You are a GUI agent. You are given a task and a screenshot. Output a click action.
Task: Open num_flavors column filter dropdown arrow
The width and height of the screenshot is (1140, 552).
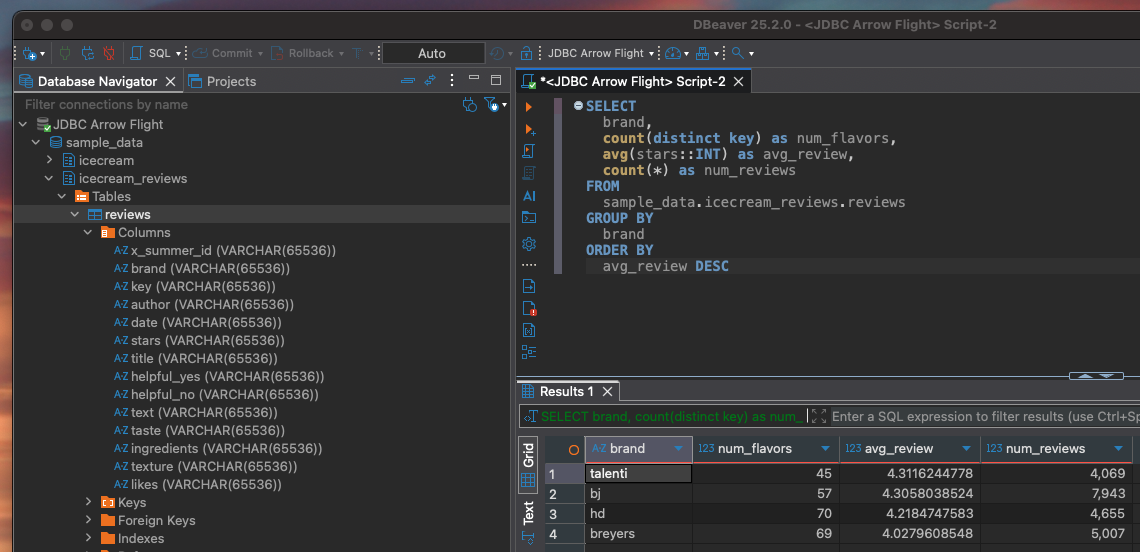[825, 449]
